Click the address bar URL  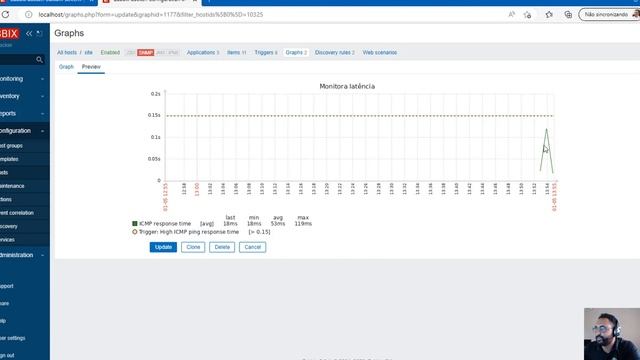pyautogui.click(x=151, y=14)
